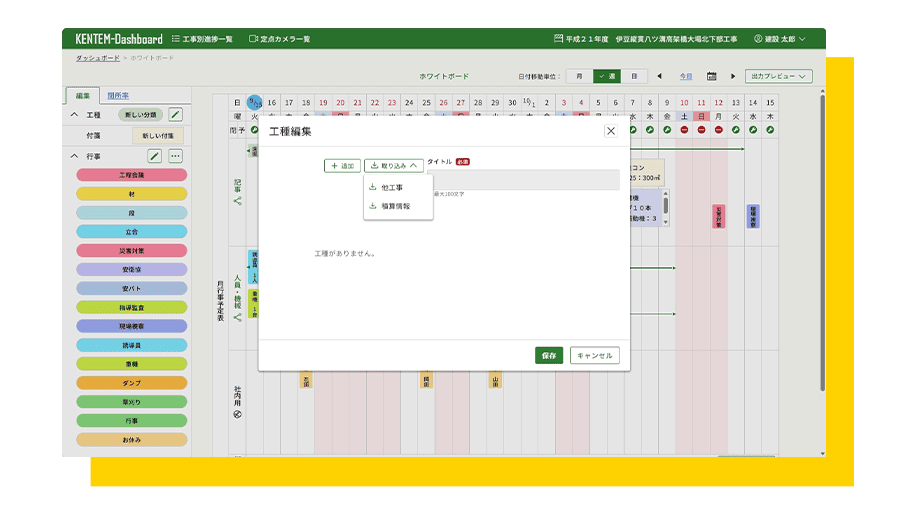Select the lavender 安衛協 event label
Screen dimensions: 916x515
131,269
